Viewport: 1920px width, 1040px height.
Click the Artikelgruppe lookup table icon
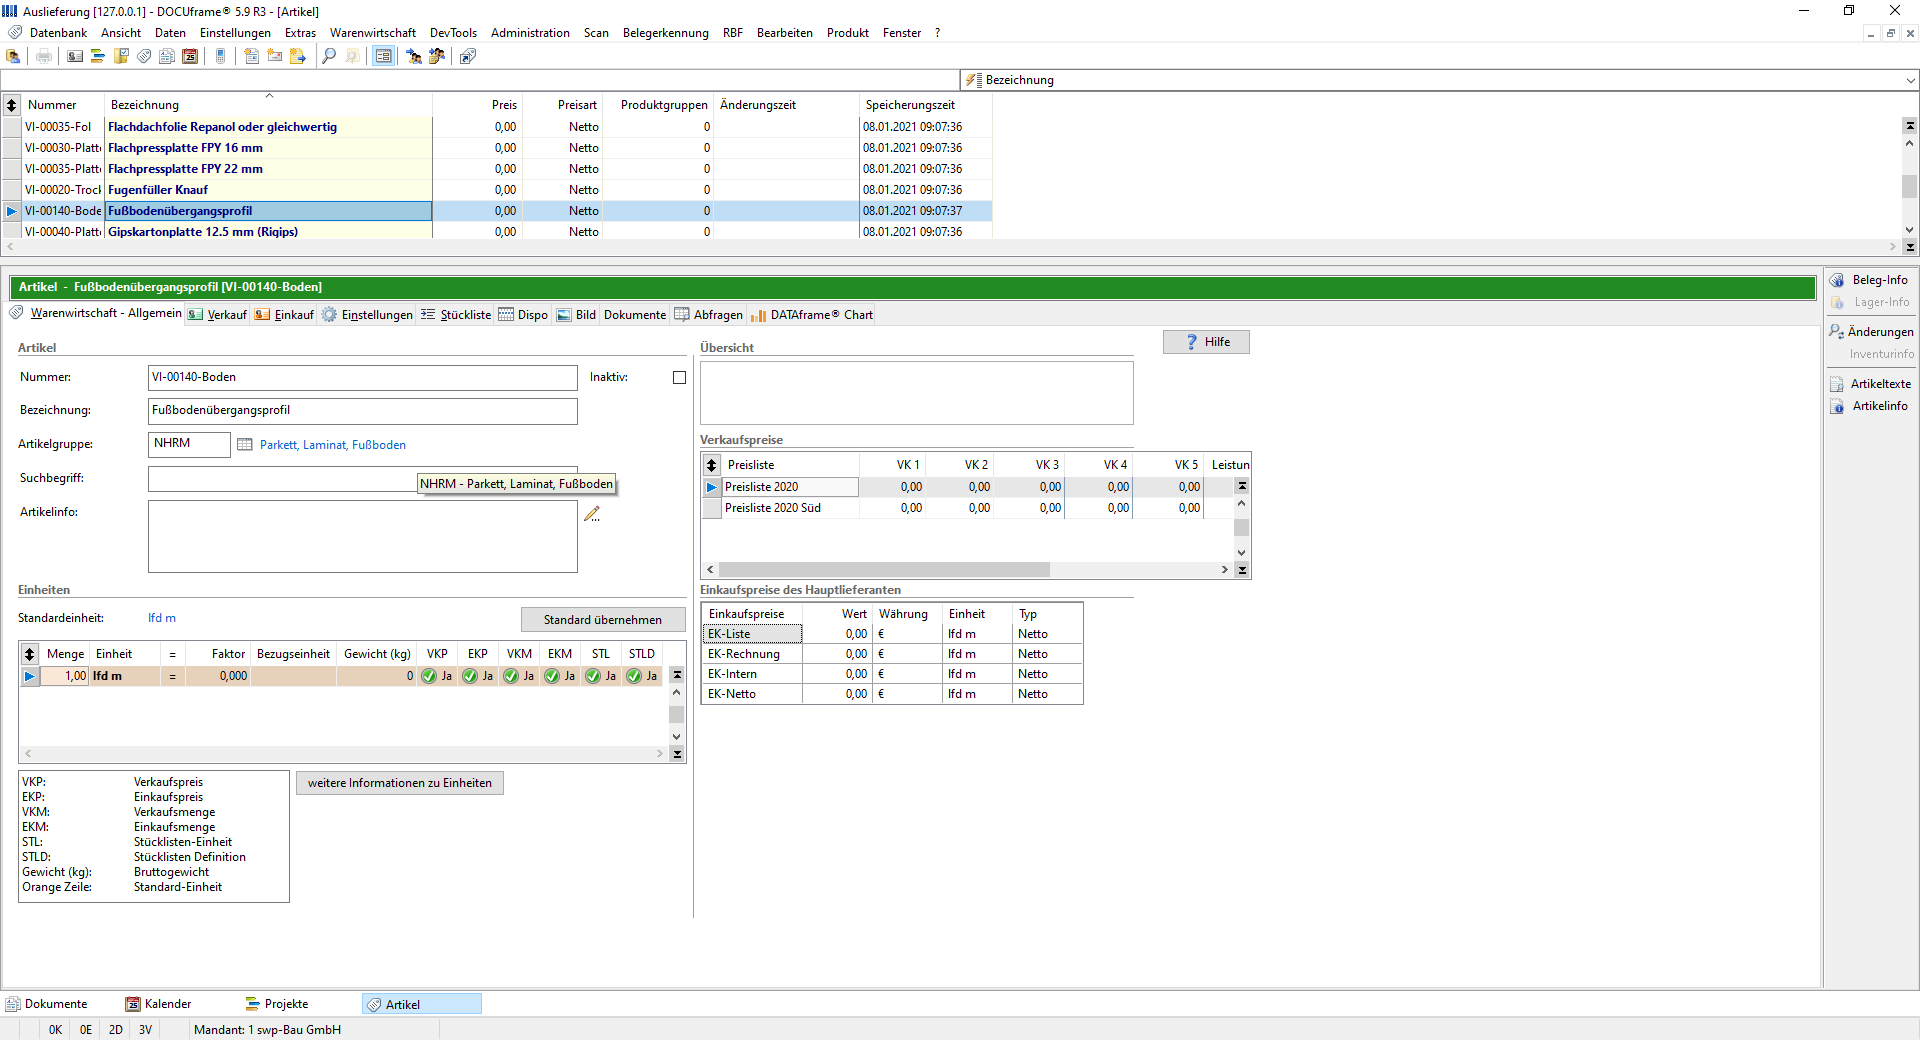pos(245,444)
